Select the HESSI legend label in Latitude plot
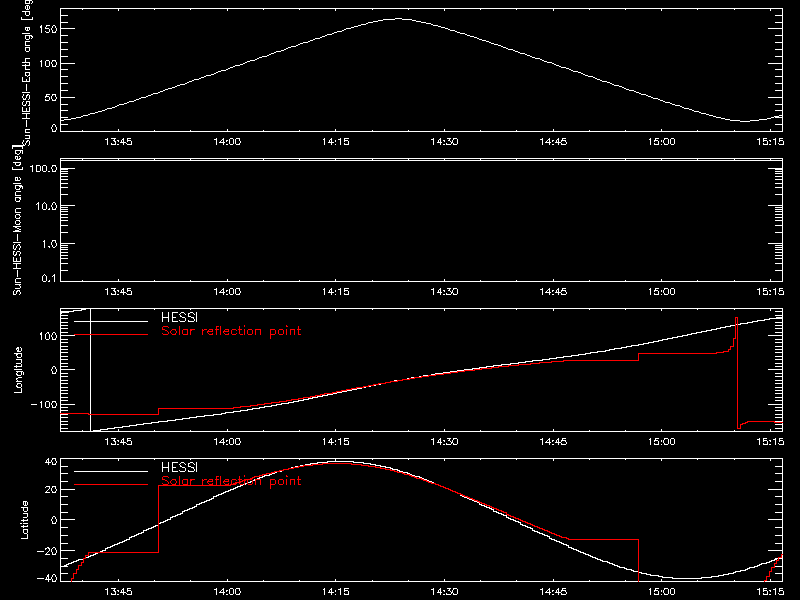This screenshot has height=600, width=800. point(179,467)
